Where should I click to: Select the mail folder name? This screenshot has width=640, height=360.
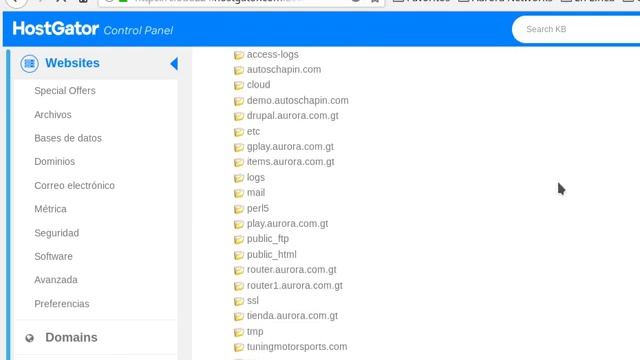tap(256, 193)
